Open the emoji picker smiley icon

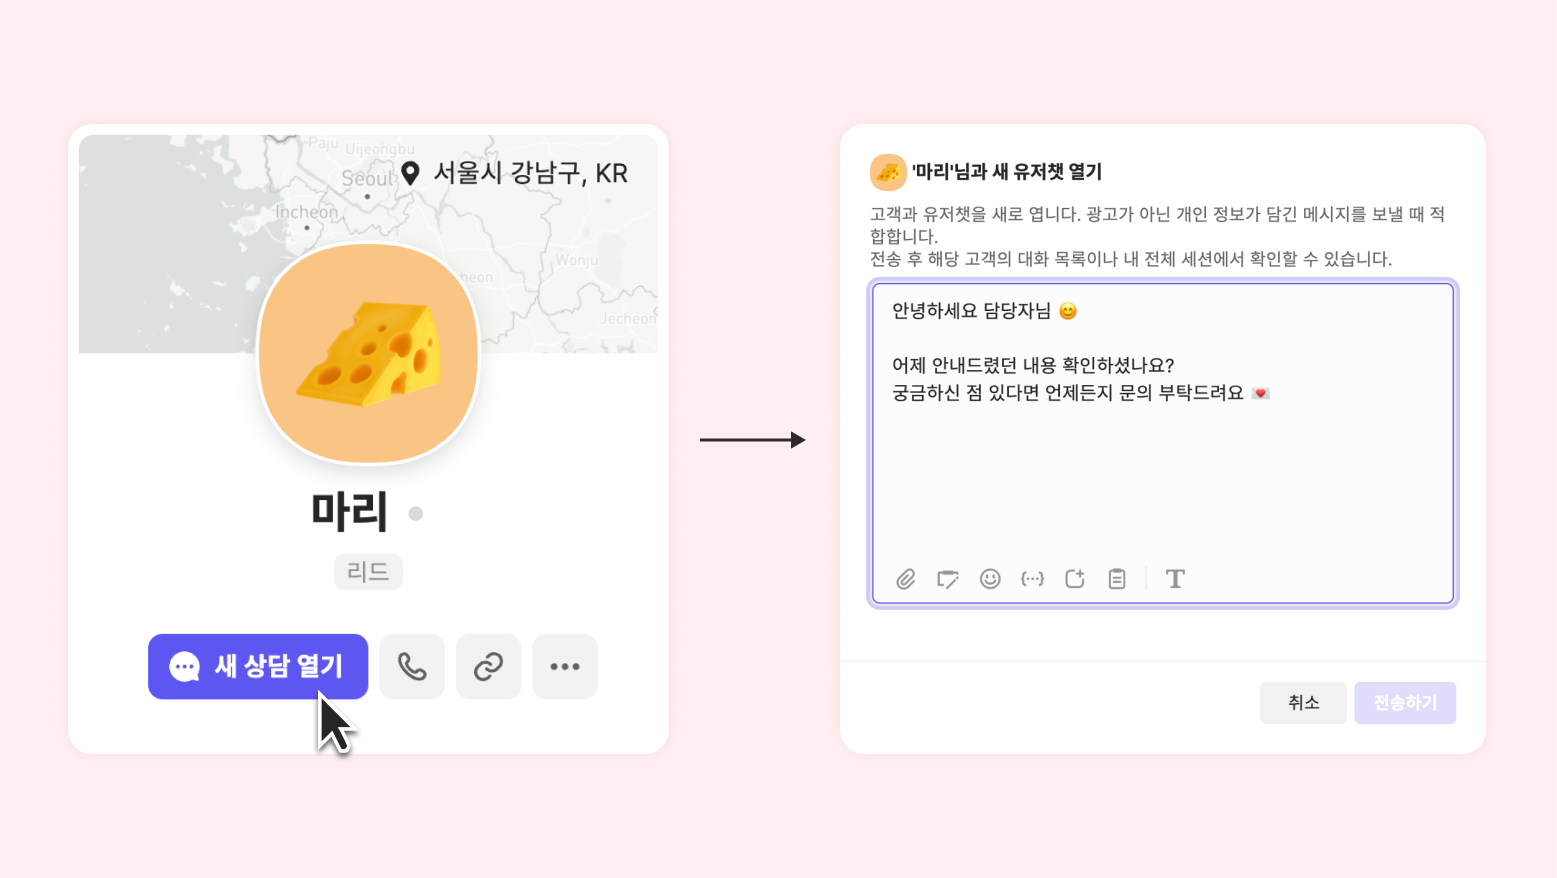point(990,579)
